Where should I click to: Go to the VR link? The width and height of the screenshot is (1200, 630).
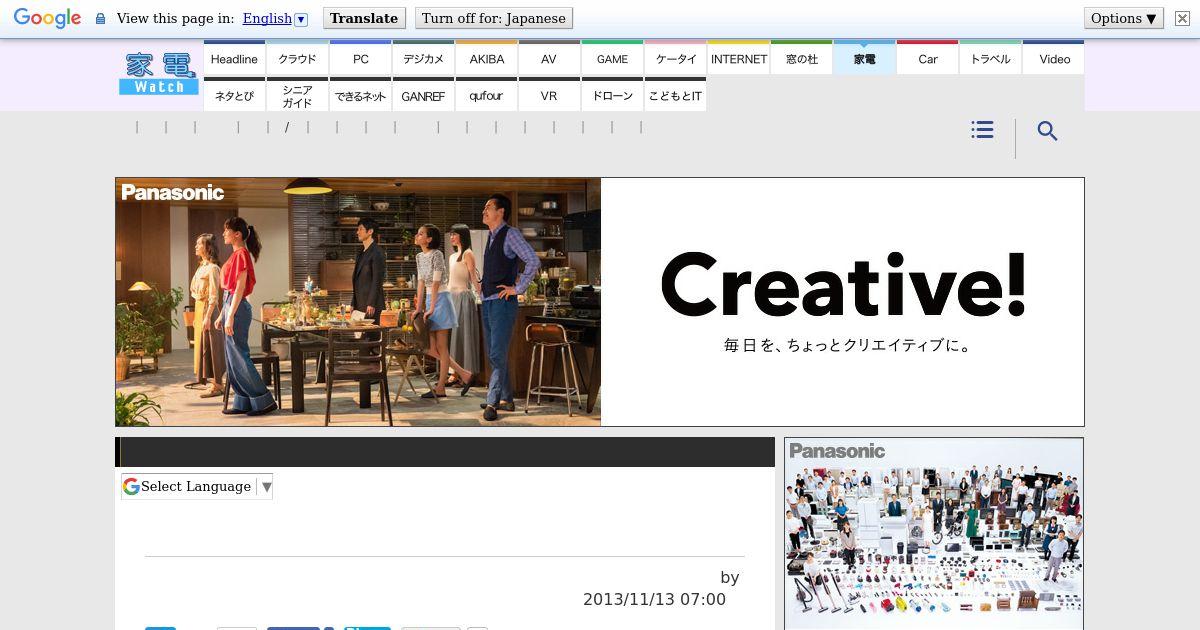(549, 95)
